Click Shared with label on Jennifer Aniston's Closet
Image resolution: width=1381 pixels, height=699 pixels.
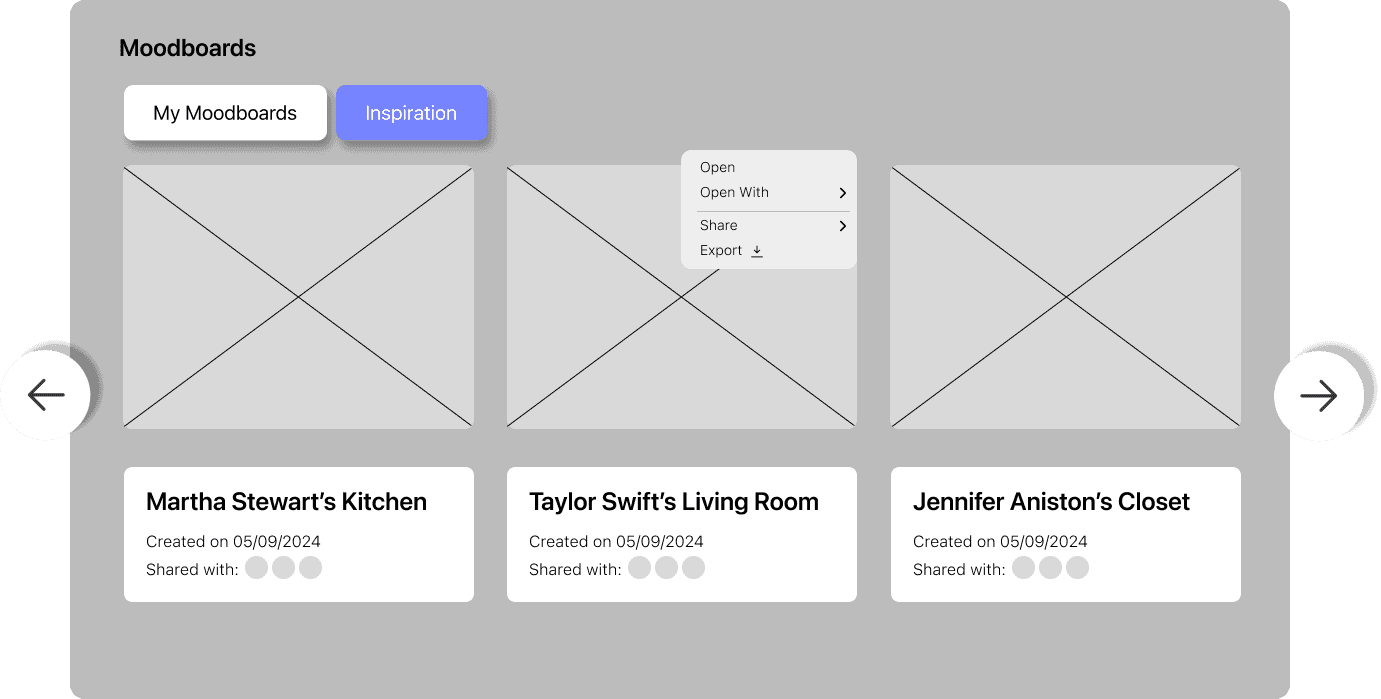959,569
